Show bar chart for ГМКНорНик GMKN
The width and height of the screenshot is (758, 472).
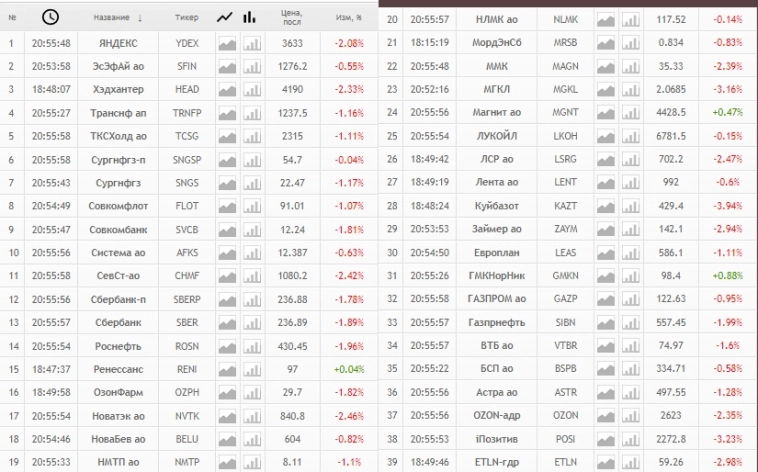[x=630, y=276]
